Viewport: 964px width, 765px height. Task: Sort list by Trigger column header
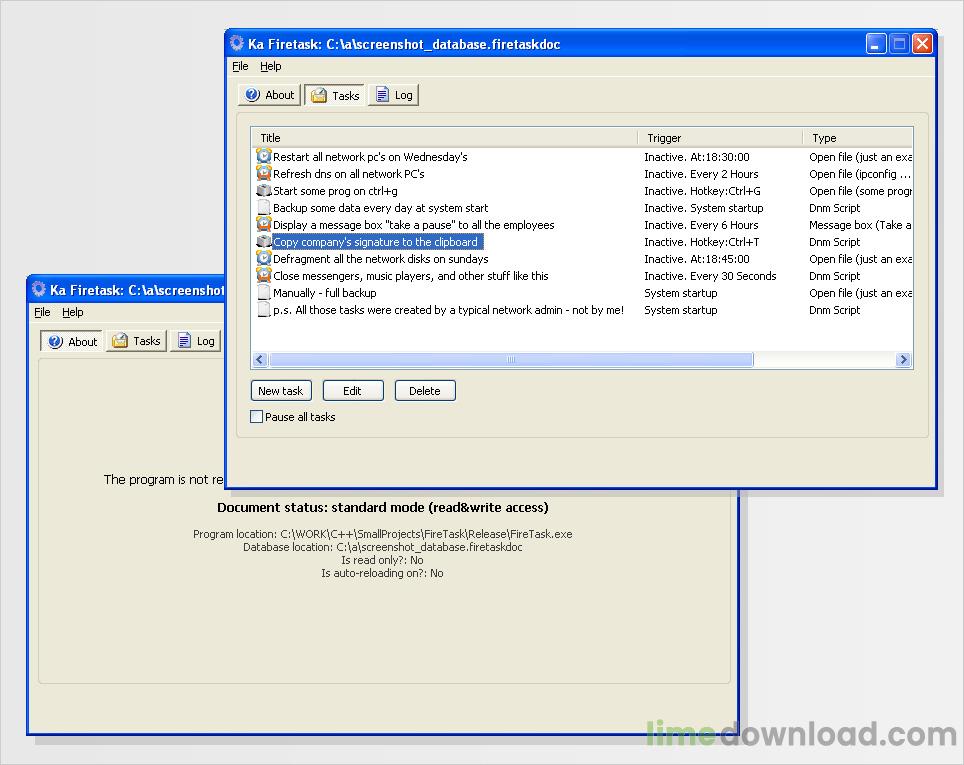tap(720, 138)
